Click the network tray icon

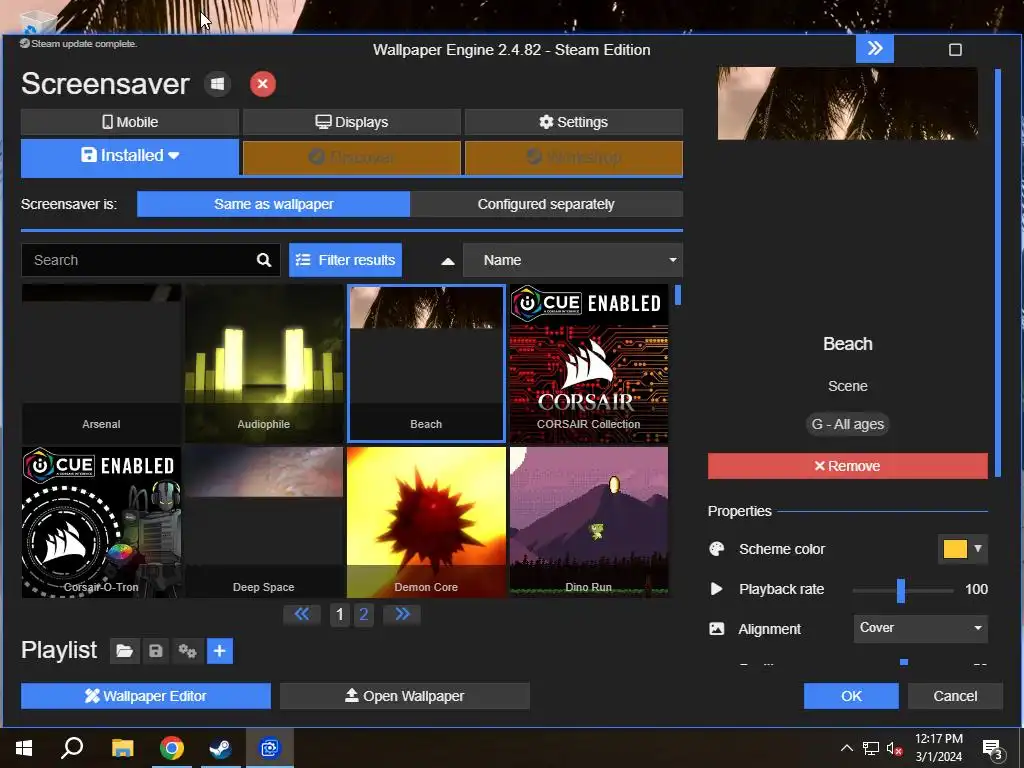point(871,748)
